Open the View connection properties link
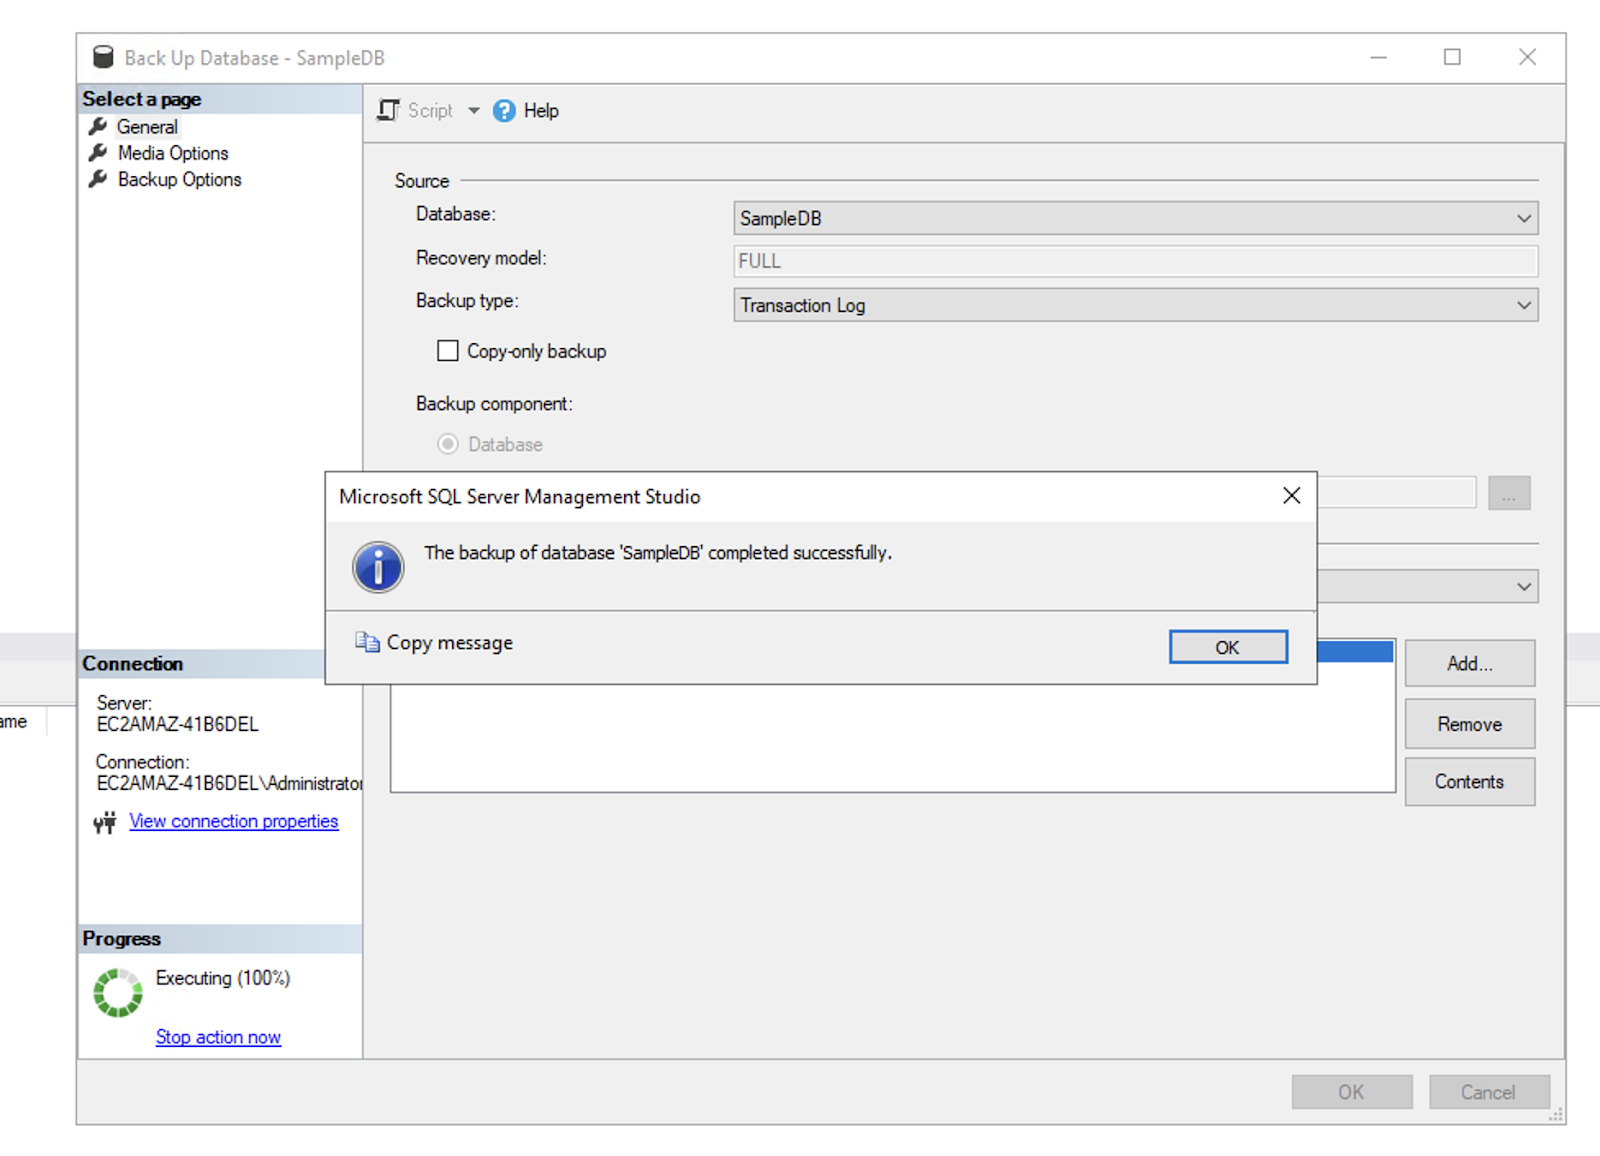The width and height of the screenshot is (1600, 1156). (x=233, y=821)
